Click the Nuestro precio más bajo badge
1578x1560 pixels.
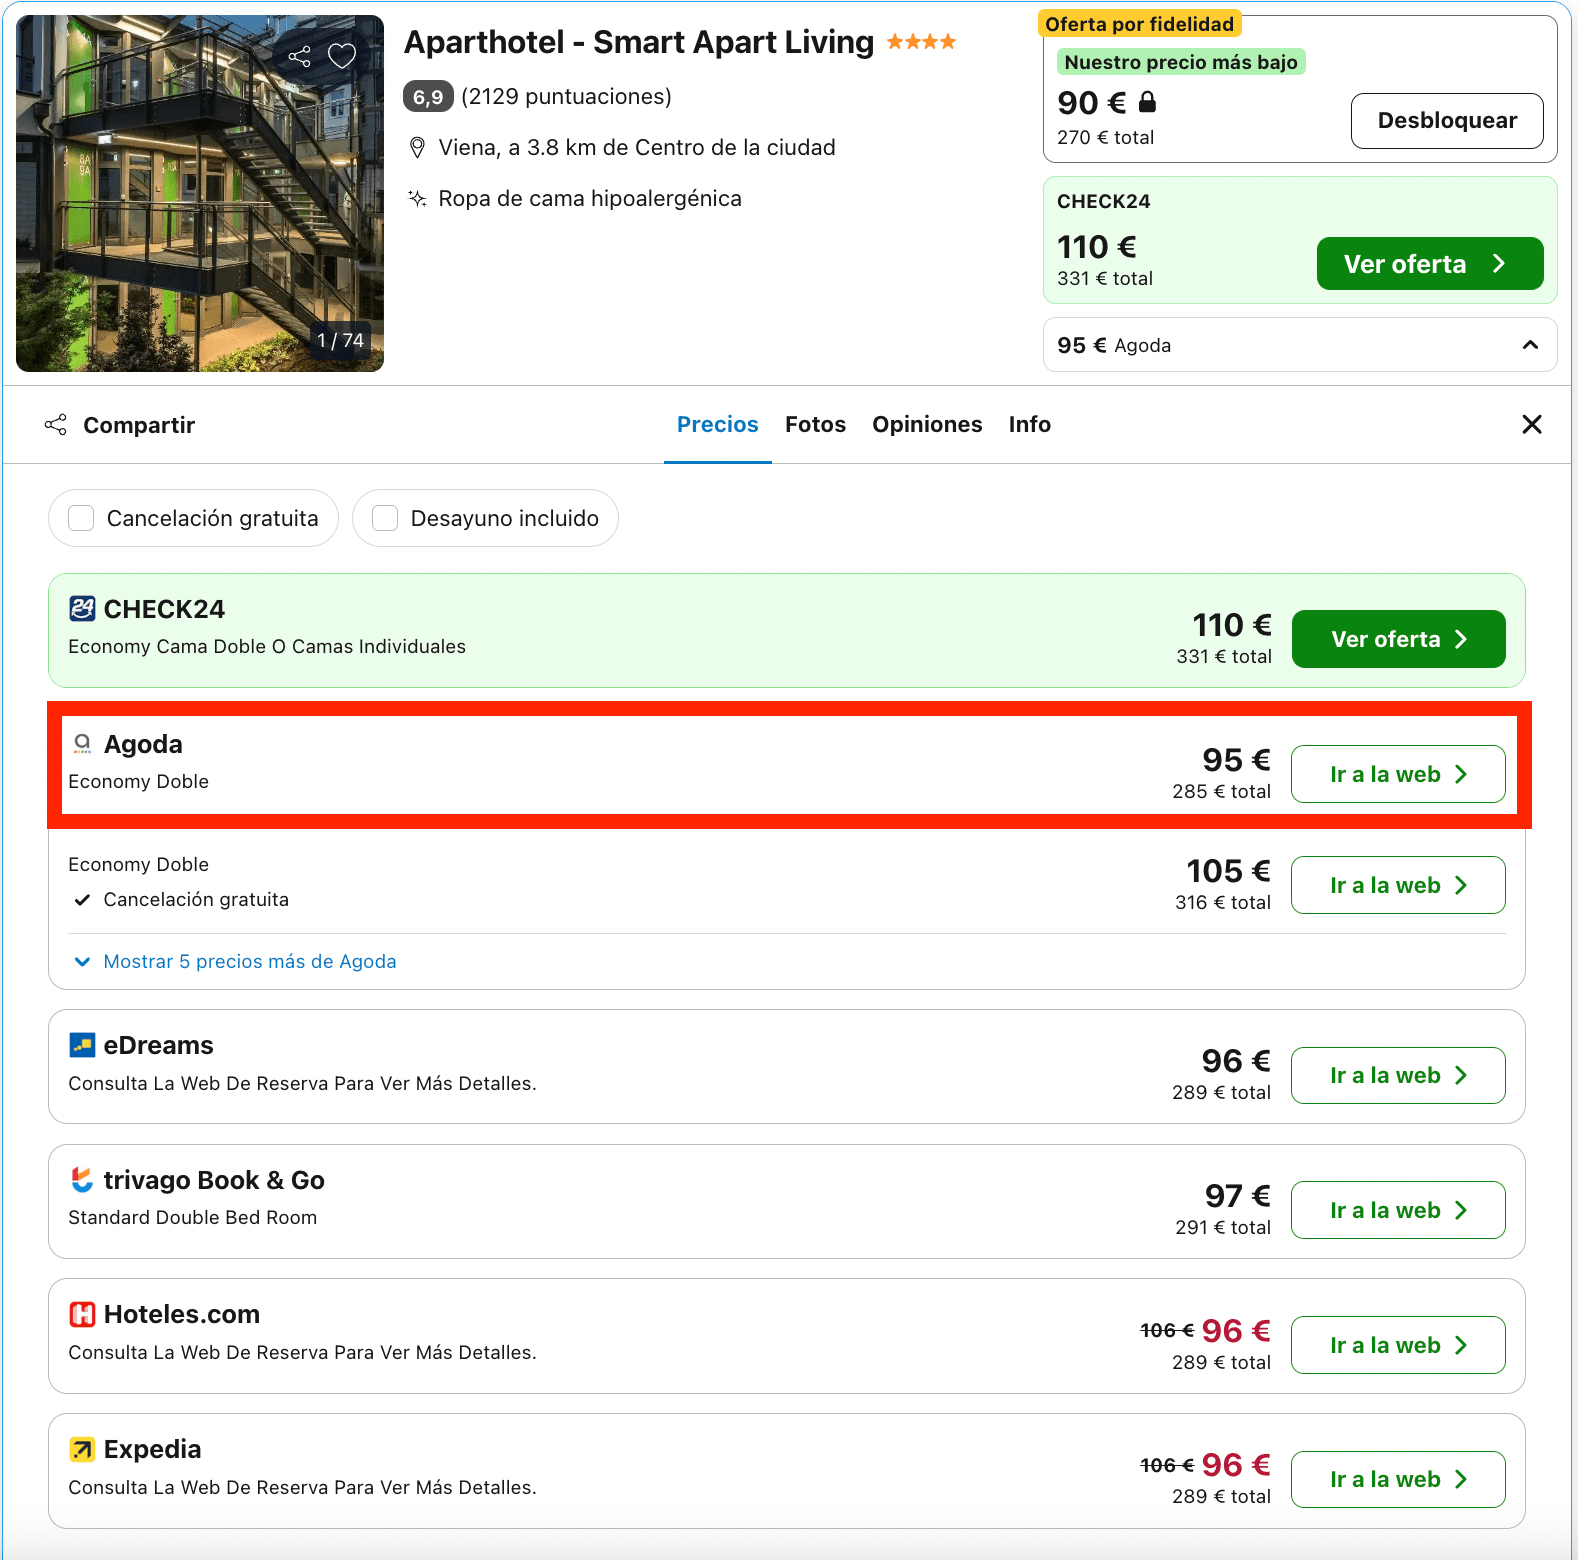pos(1181,62)
